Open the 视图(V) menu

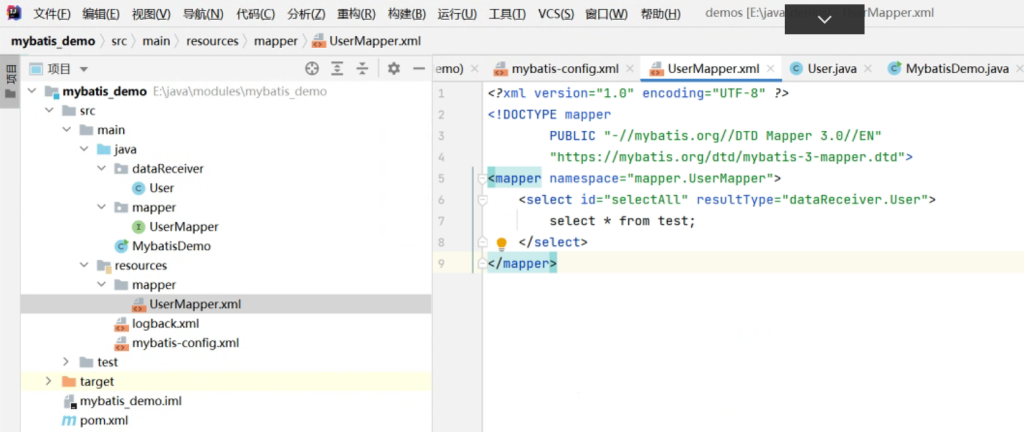151,14
